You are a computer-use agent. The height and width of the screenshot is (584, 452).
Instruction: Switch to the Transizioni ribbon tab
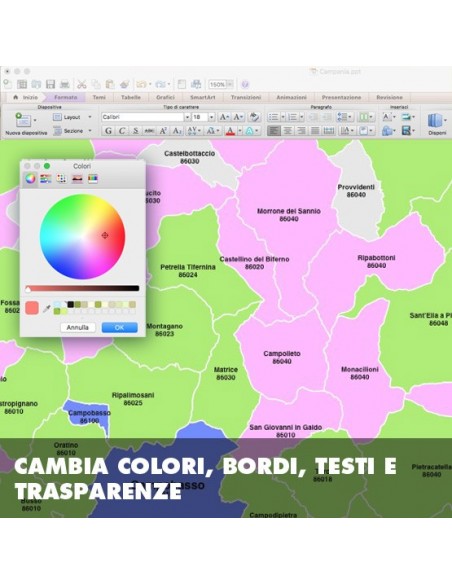[245, 97]
